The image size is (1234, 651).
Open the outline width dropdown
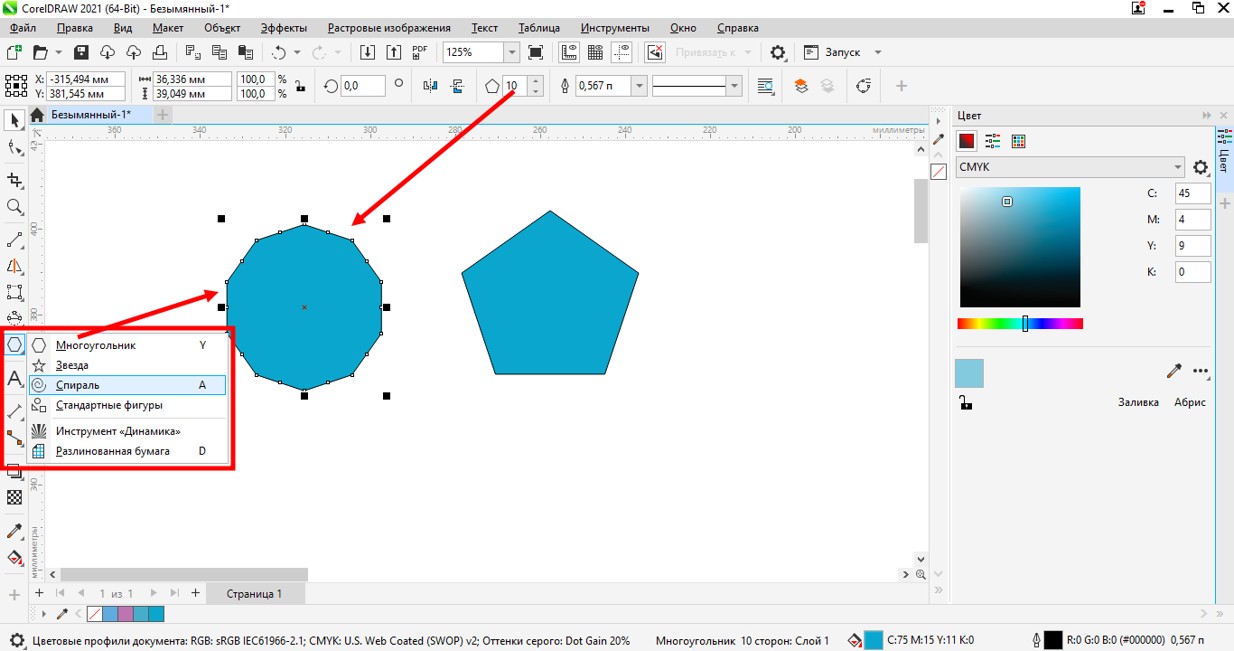coord(640,86)
